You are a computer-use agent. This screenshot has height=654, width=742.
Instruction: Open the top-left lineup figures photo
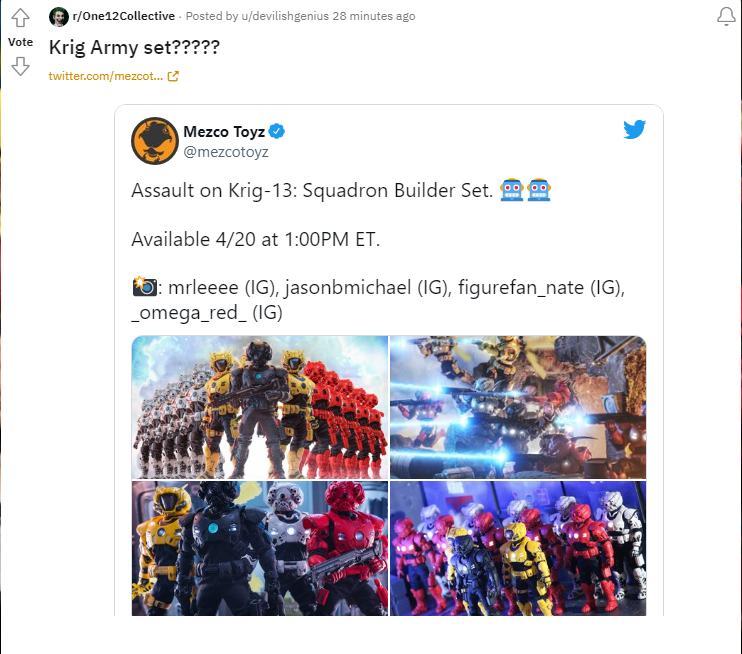[x=260, y=407]
